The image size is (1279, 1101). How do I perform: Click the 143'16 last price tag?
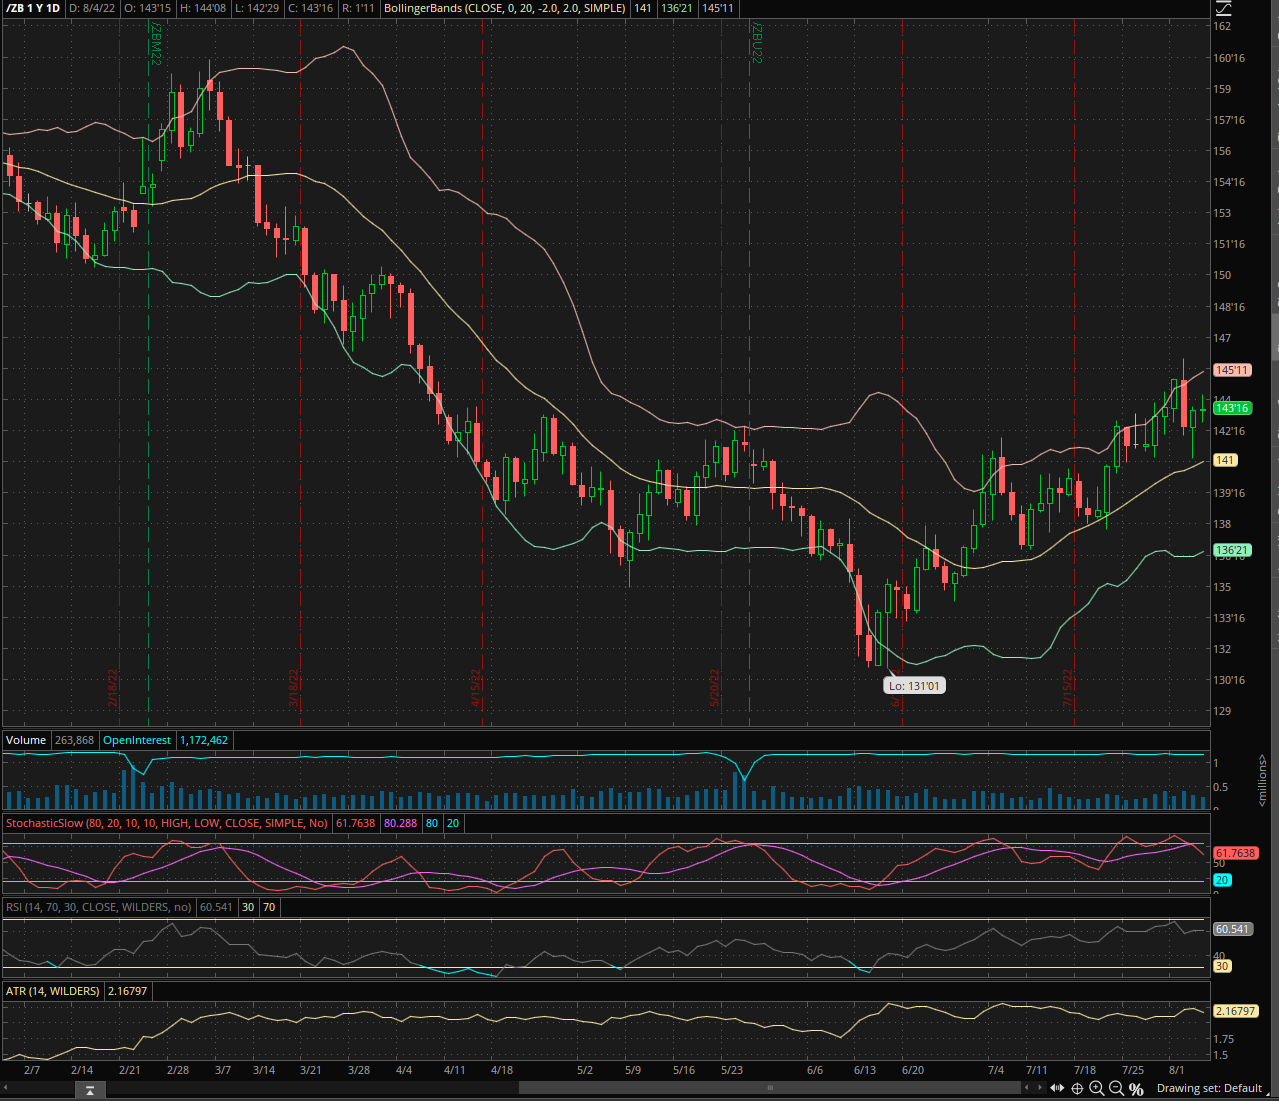point(1232,408)
